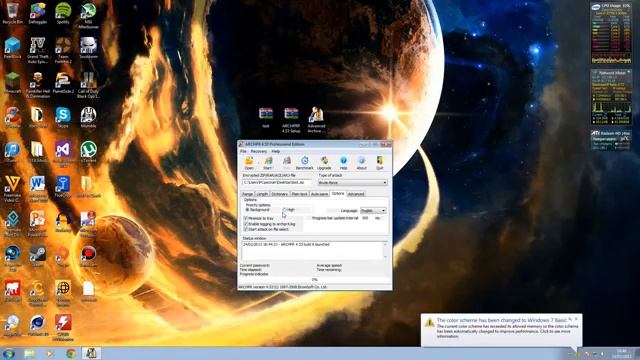The height and width of the screenshot is (360, 640).
Task: Open the About toolbar icon
Action: 361,162
